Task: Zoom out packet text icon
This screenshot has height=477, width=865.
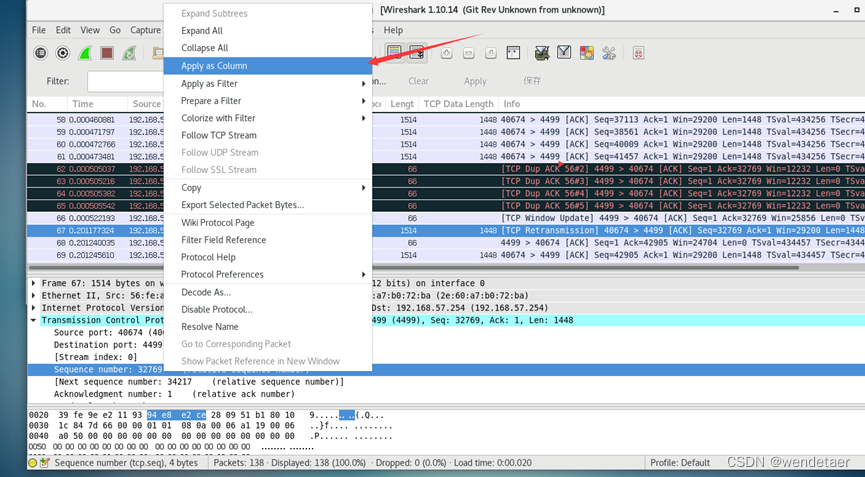Action: tap(469, 53)
